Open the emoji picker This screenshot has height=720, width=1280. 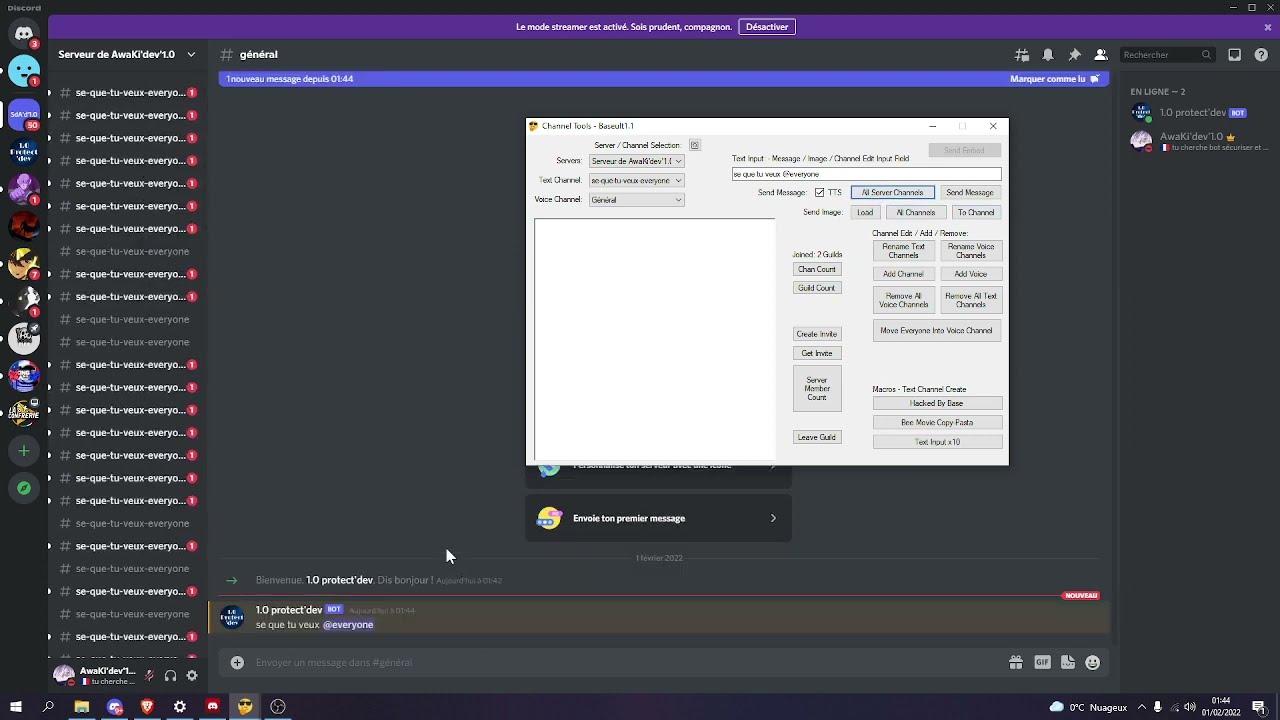coord(1092,662)
